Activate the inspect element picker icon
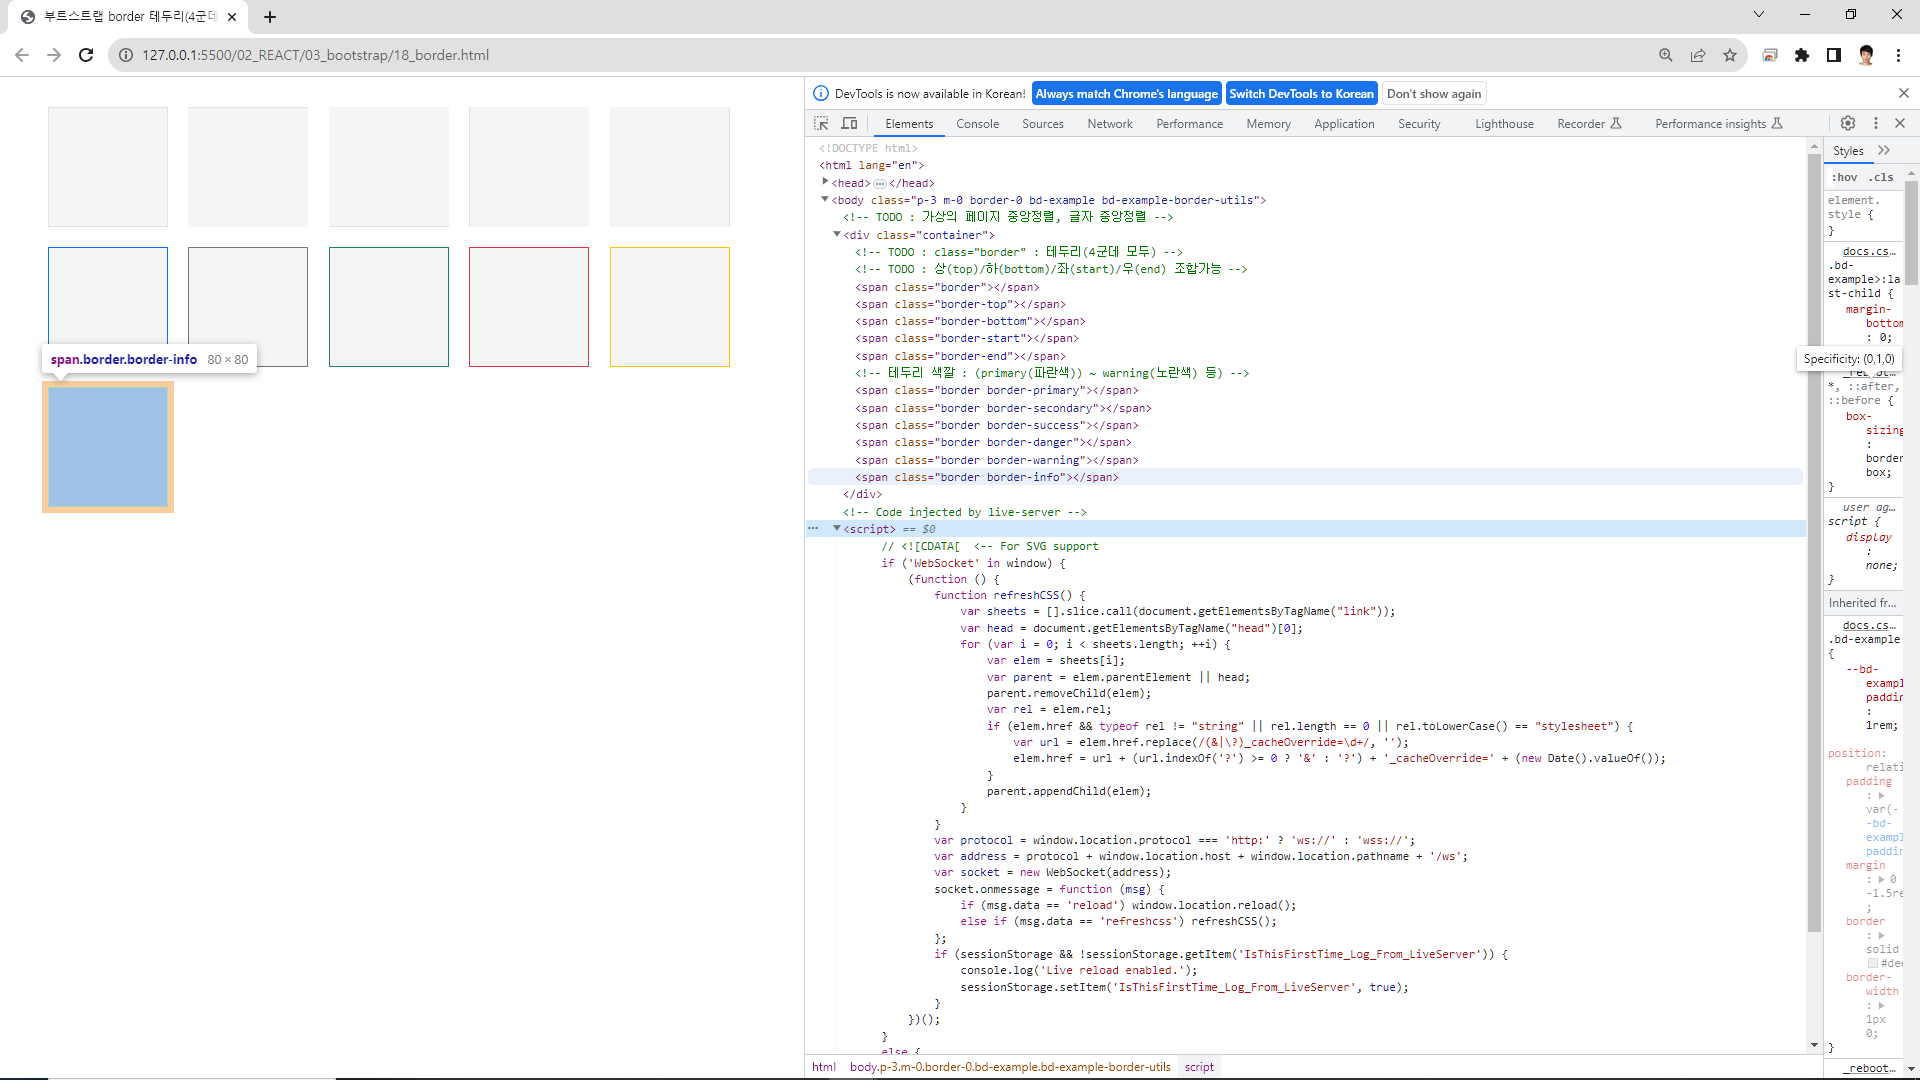1920x1080 pixels. pyautogui.click(x=821, y=123)
